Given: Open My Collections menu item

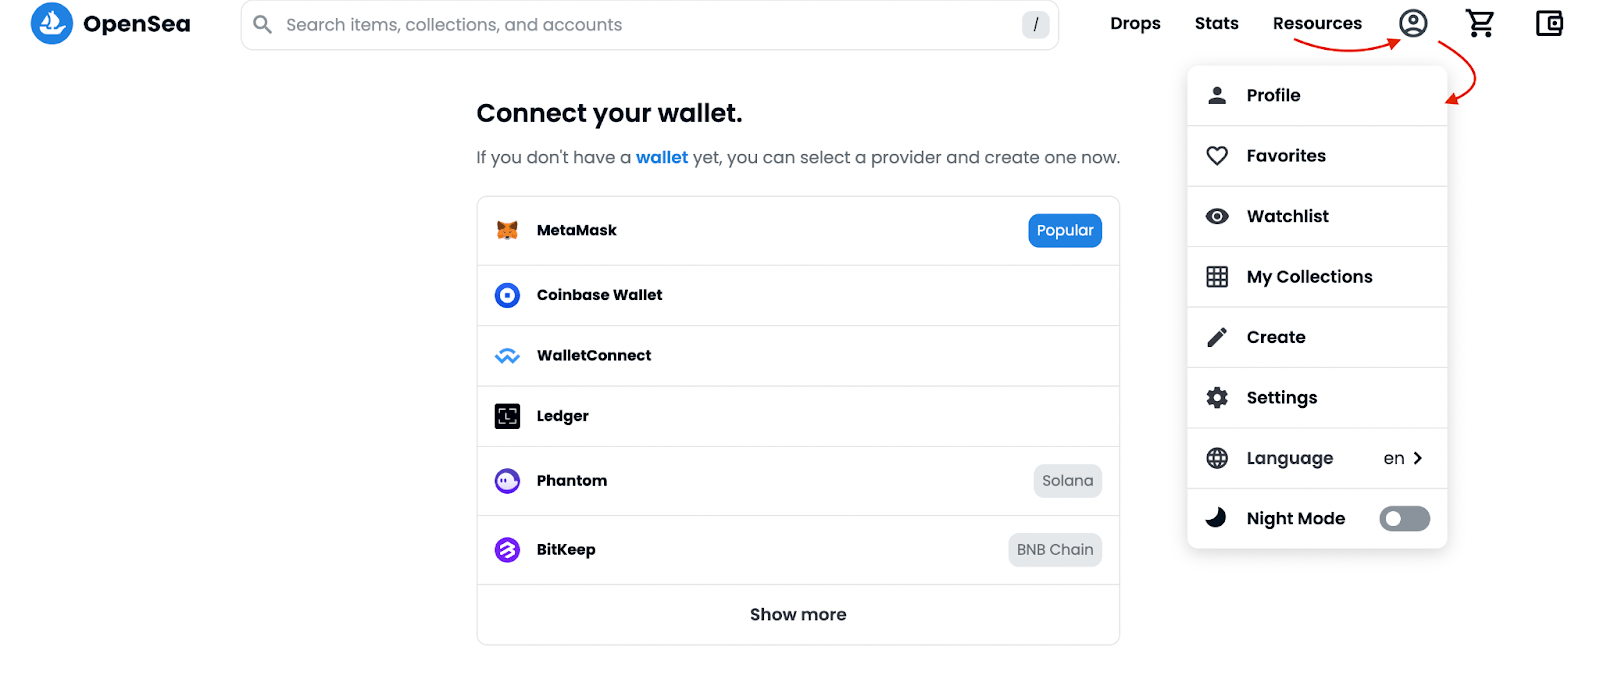Looking at the screenshot, I should pyautogui.click(x=1309, y=277).
